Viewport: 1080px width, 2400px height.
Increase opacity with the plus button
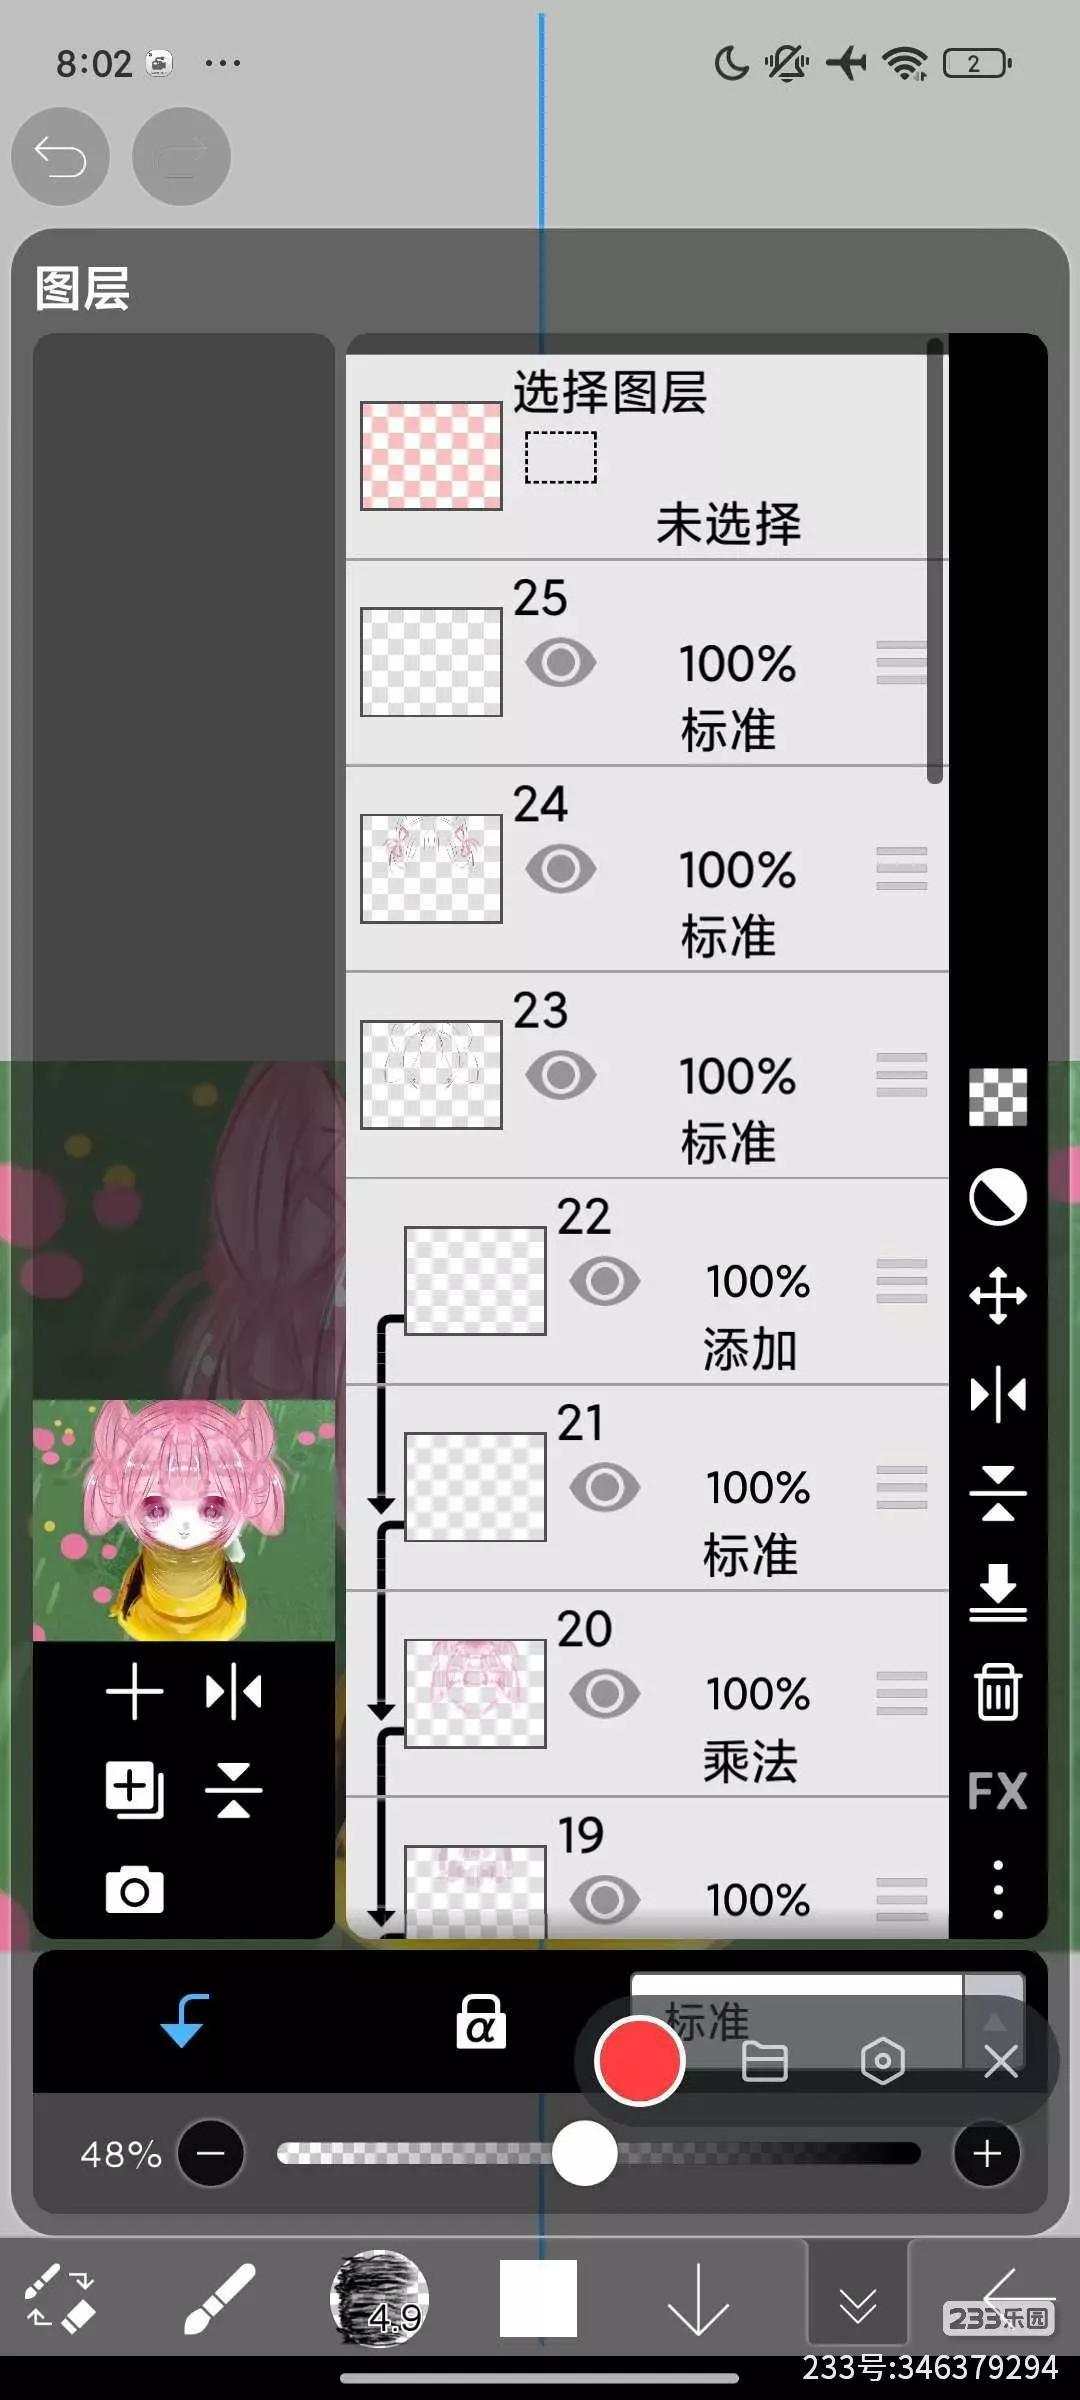(x=987, y=2153)
